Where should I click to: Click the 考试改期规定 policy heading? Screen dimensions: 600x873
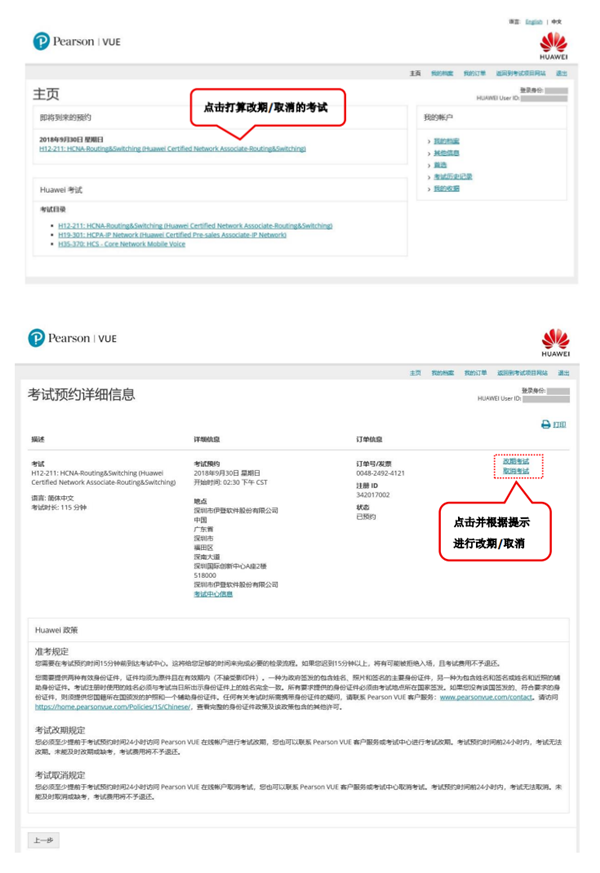coord(60,730)
